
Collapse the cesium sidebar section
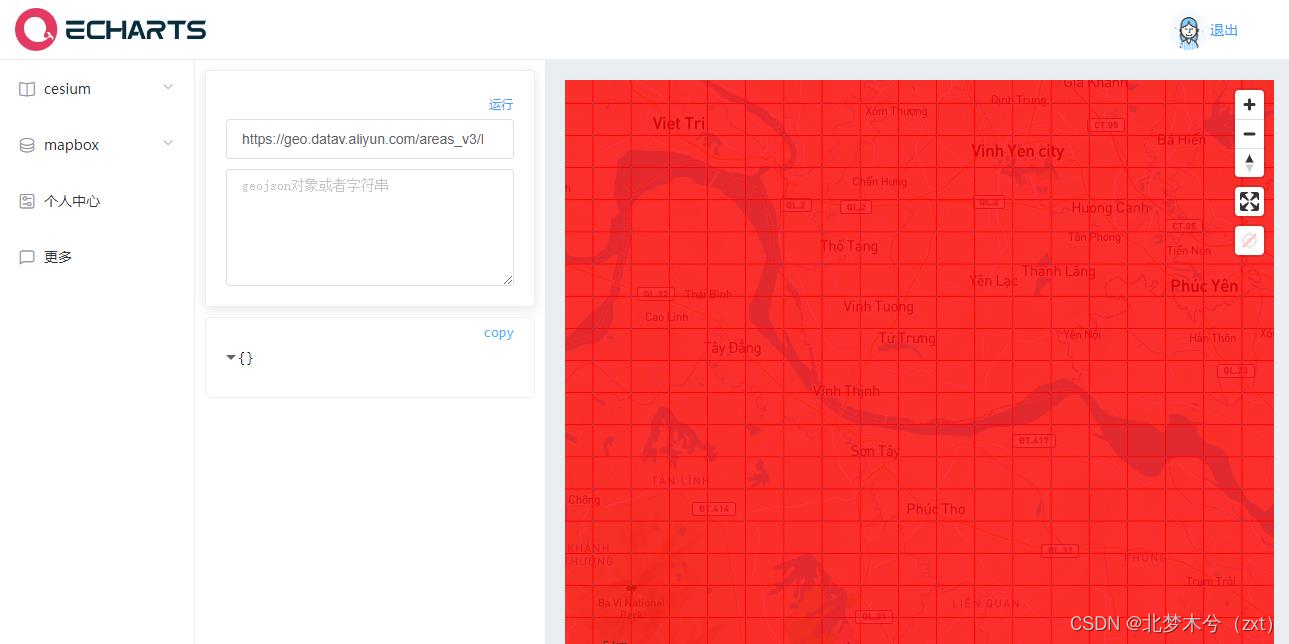point(168,88)
